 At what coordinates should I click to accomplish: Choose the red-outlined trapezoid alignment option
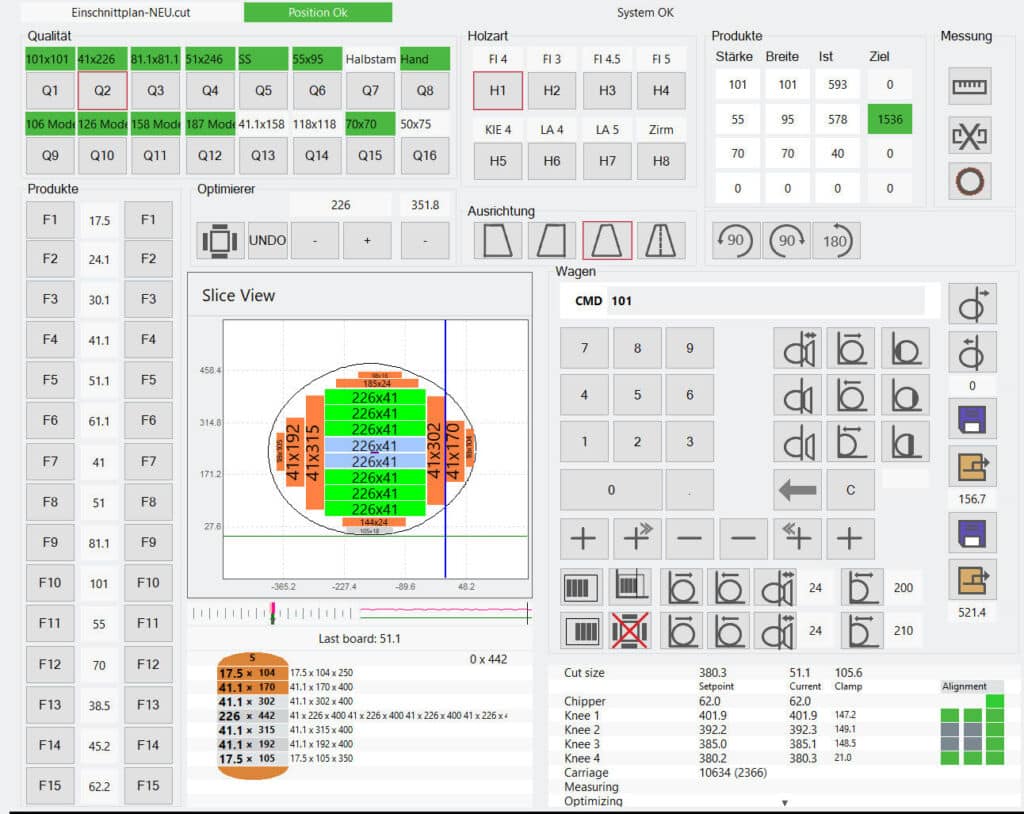click(x=607, y=240)
